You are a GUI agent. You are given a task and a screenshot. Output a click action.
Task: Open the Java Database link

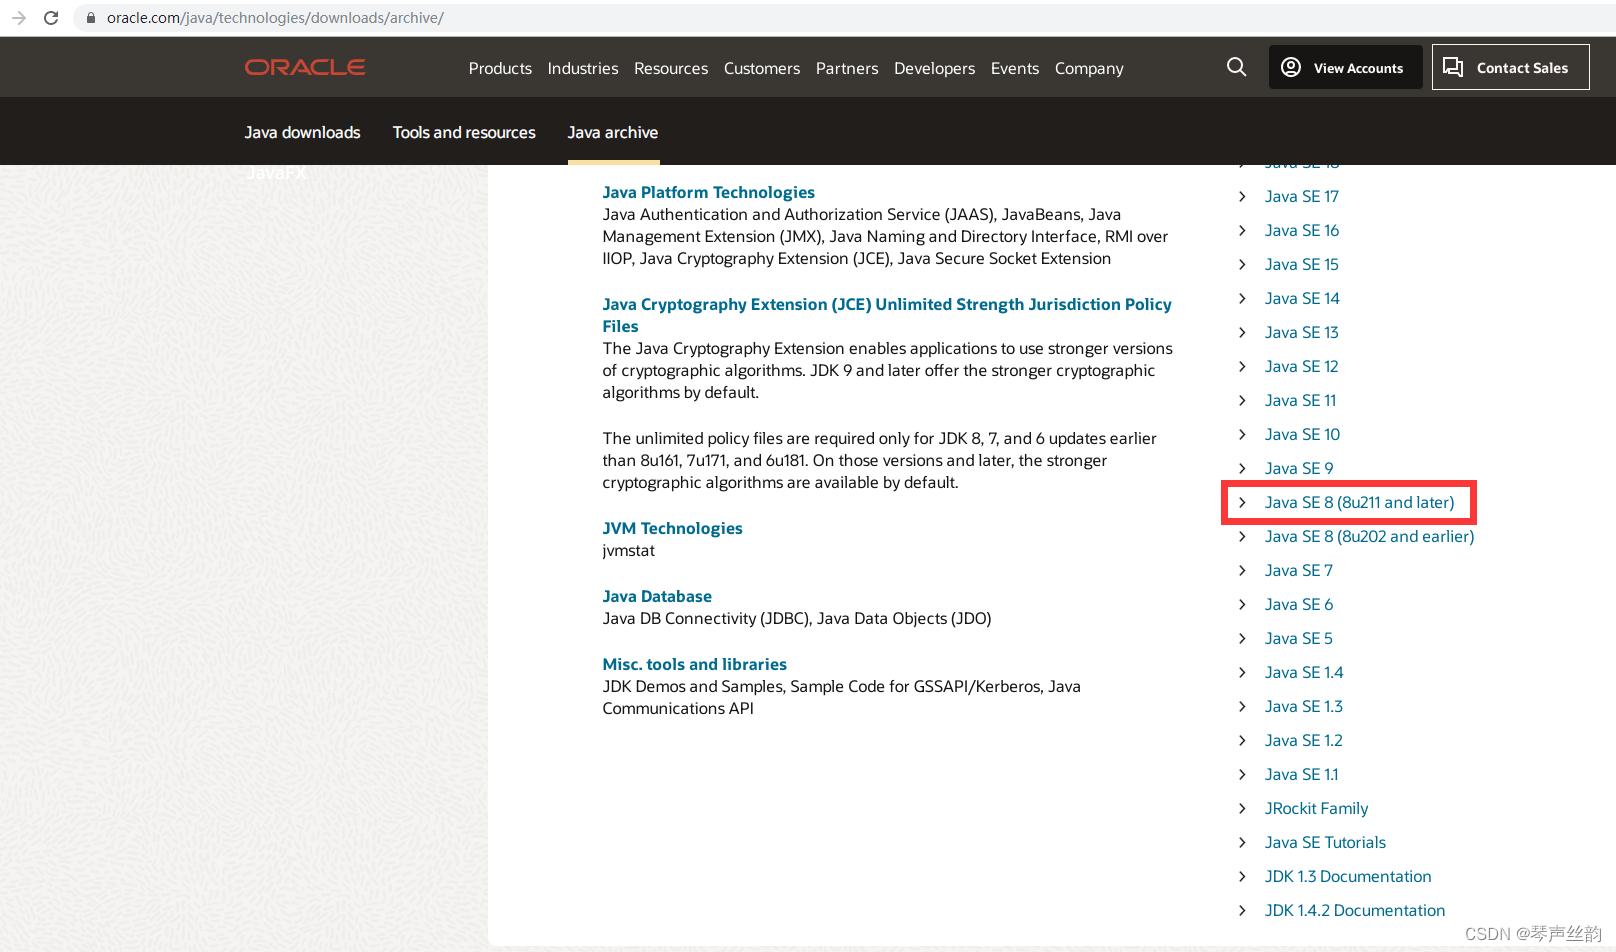pyautogui.click(x=657, y=596)
